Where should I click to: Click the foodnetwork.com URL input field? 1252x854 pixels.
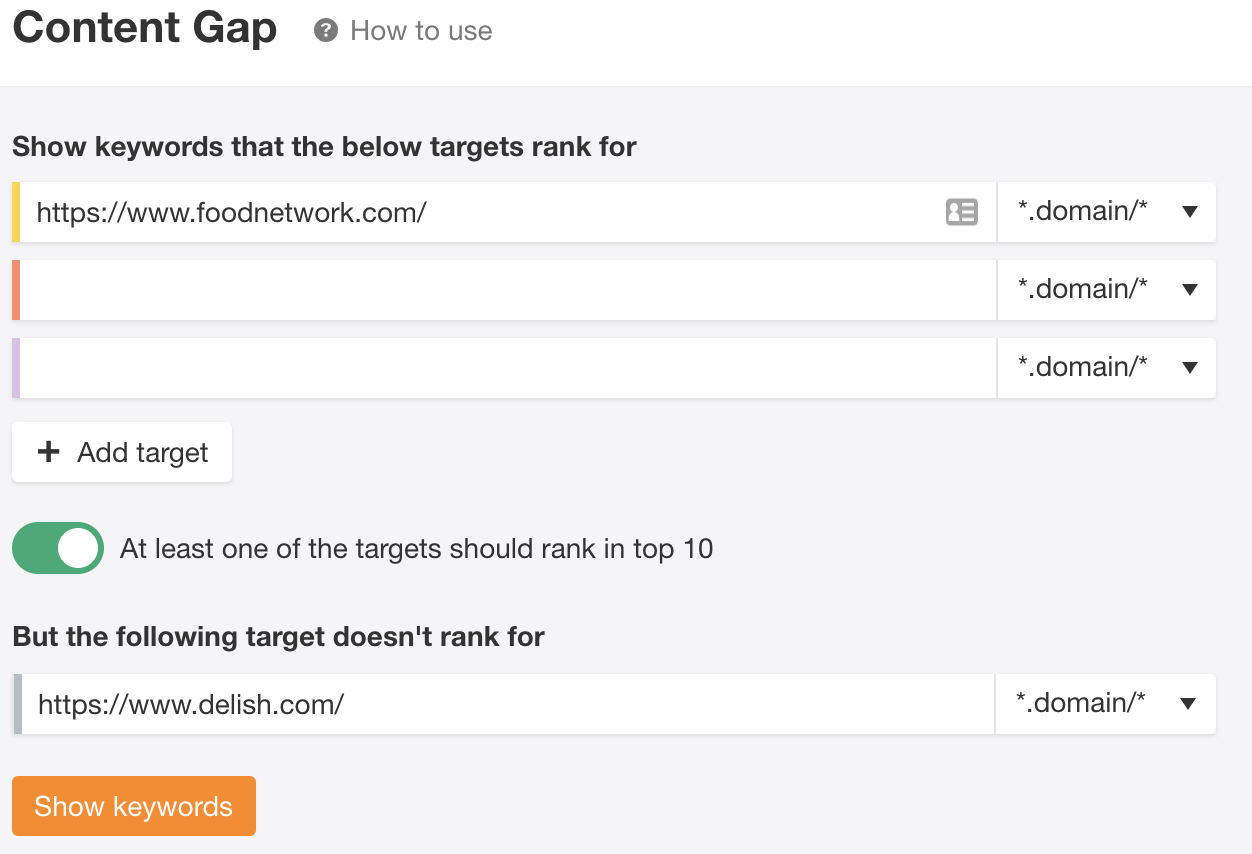pos(480,212)
